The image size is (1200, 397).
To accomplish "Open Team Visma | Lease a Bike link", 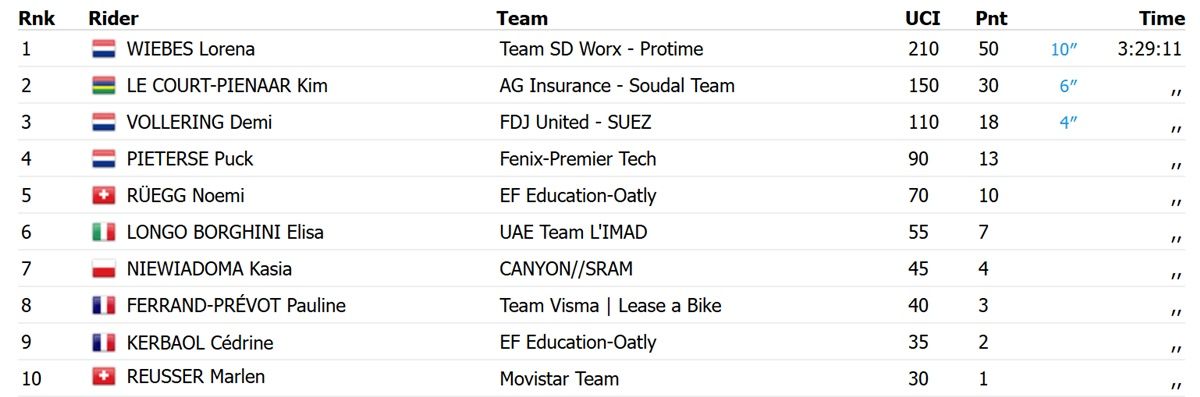I will tap(610, 306).
